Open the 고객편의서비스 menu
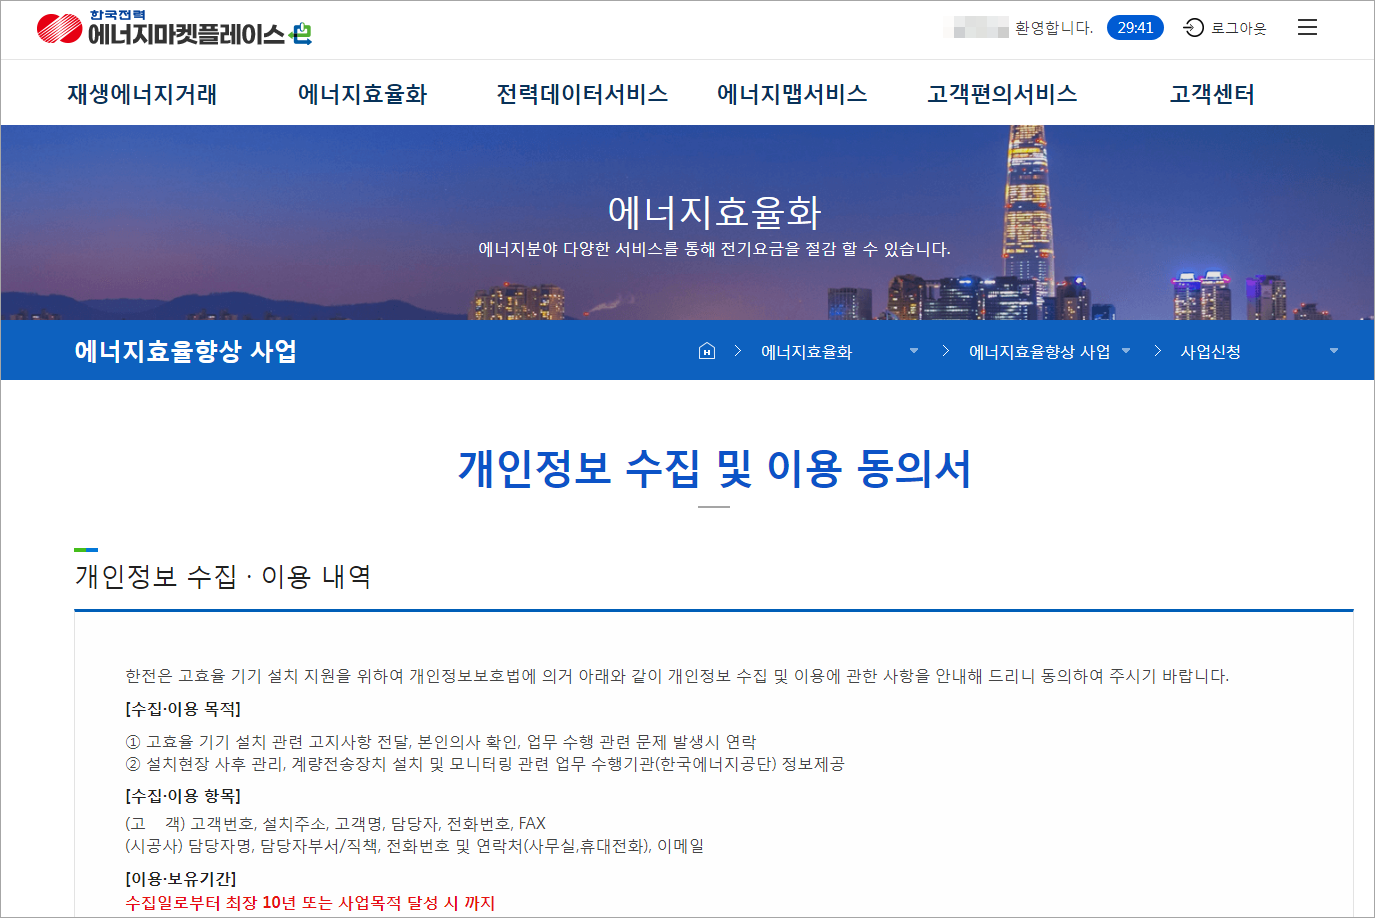Screen dimensions: 1375x918 1001,93
